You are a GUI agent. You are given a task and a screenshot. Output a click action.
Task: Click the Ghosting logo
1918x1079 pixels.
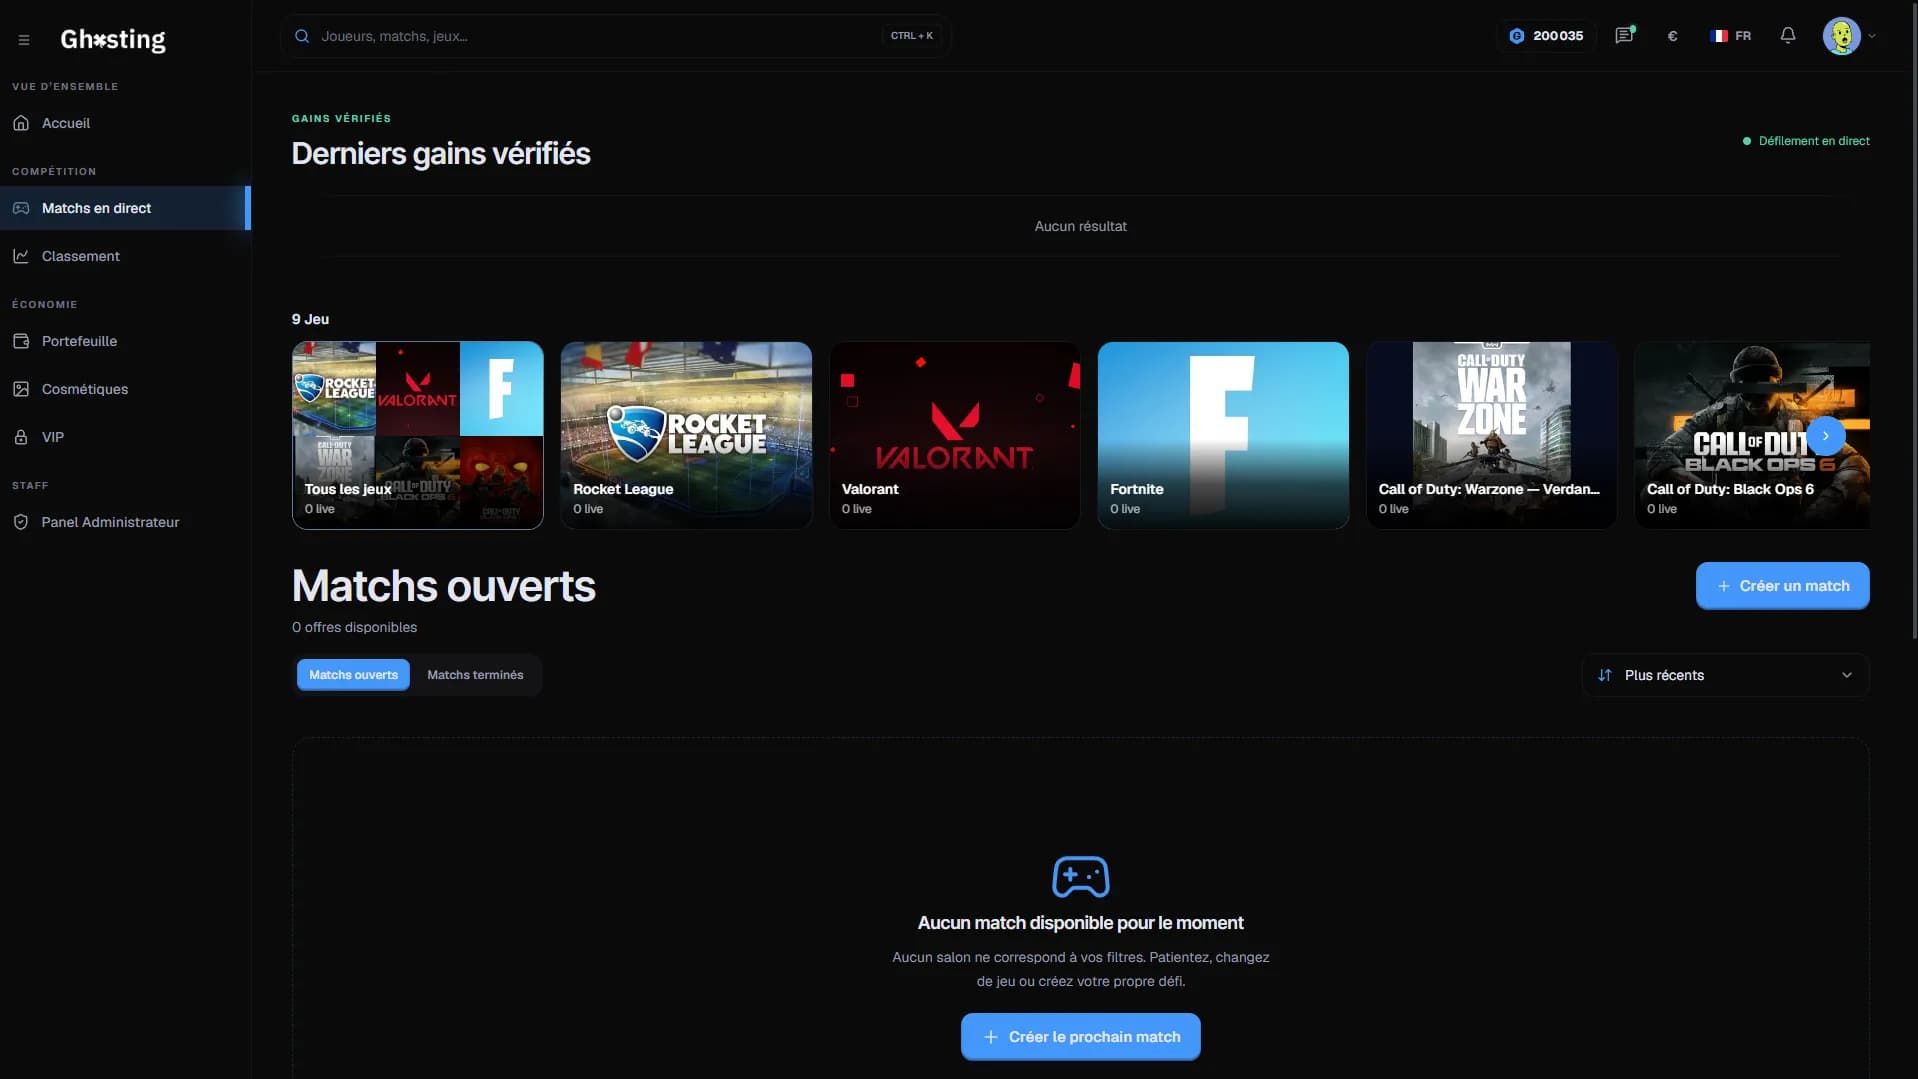[113, 39]
